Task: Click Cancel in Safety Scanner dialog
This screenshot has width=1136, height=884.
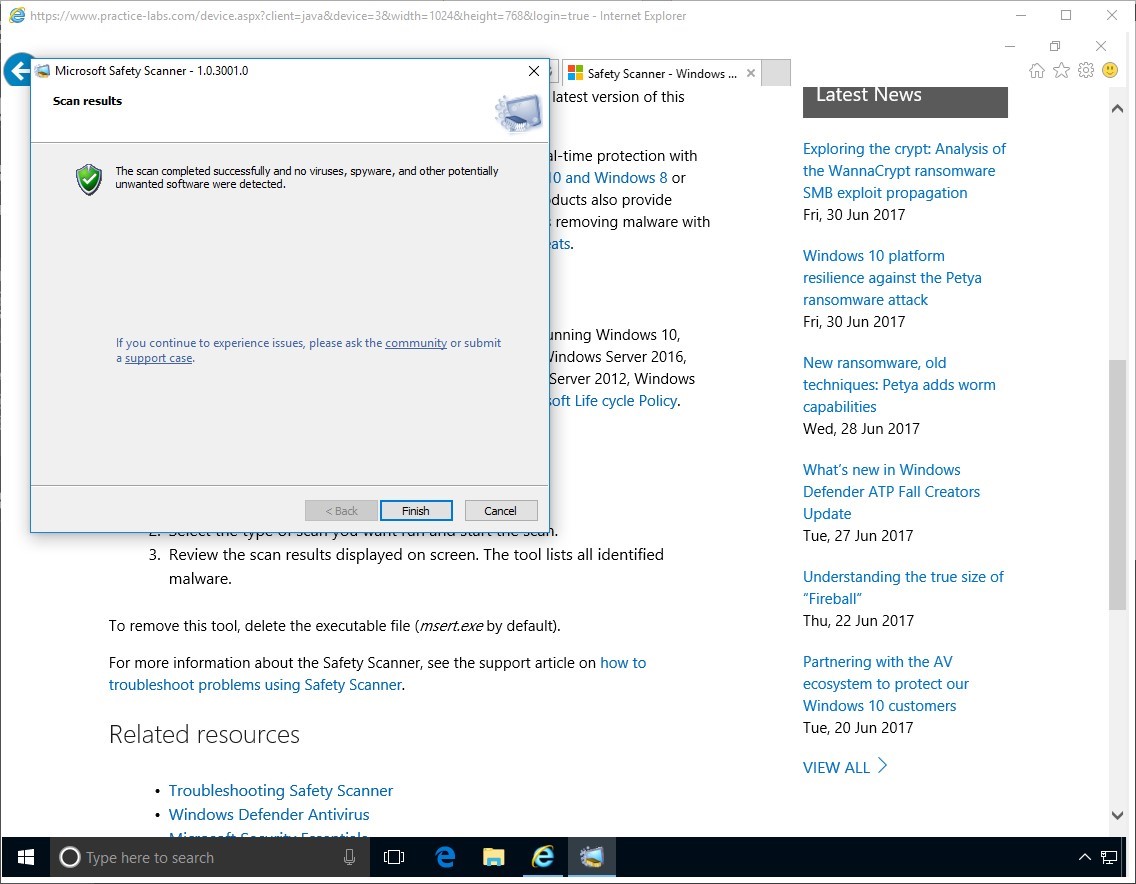Action: pyautogui.click(x=501, y=511)
